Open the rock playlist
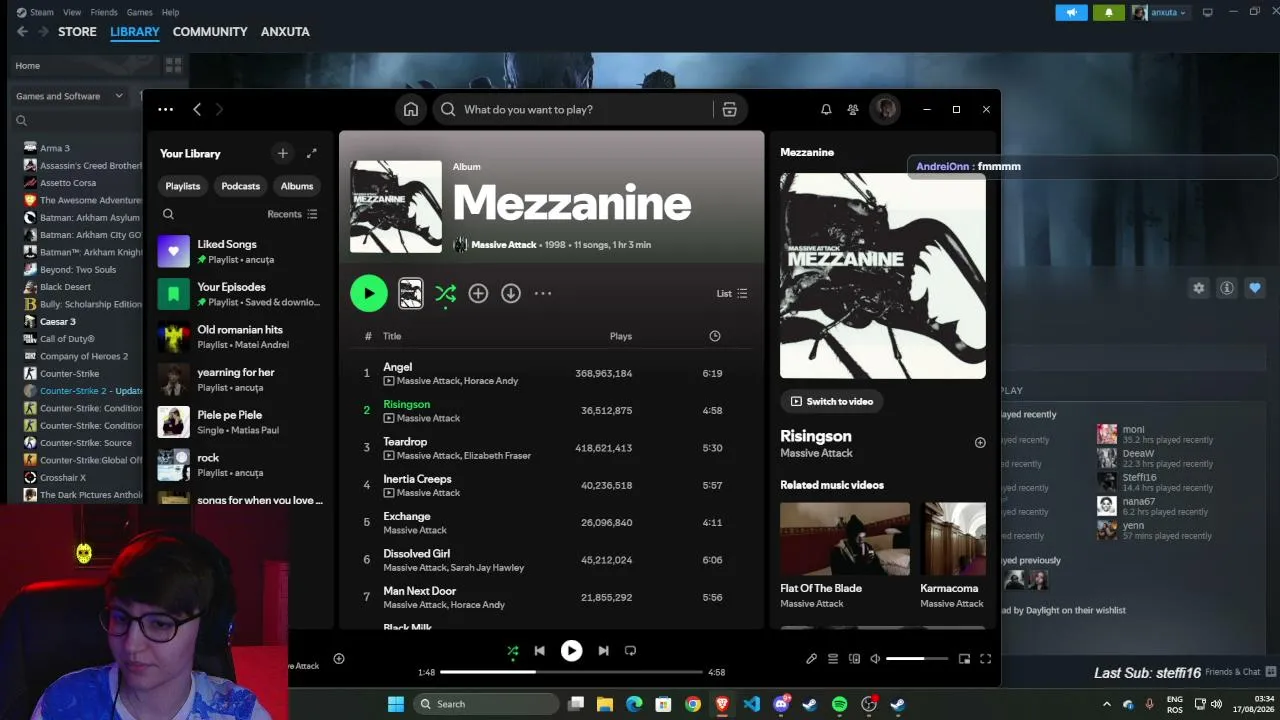The width and height of the screenshot is (1280, 720). point(240,465)
